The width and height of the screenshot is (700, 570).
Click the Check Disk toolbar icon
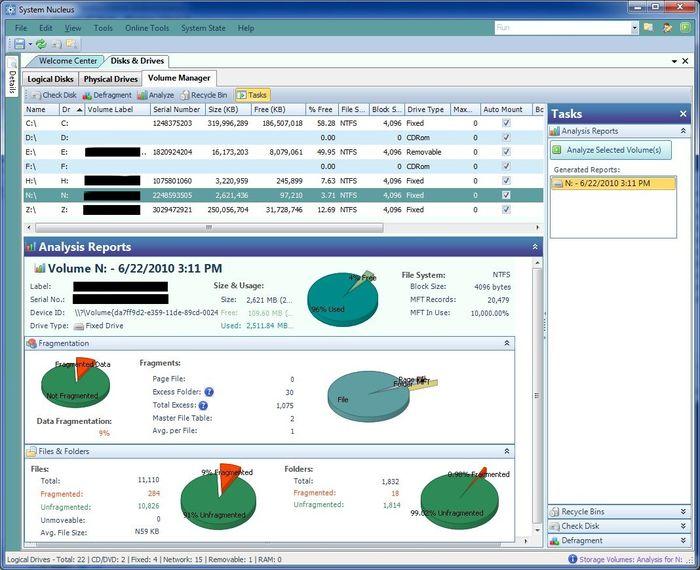[36, 95]
